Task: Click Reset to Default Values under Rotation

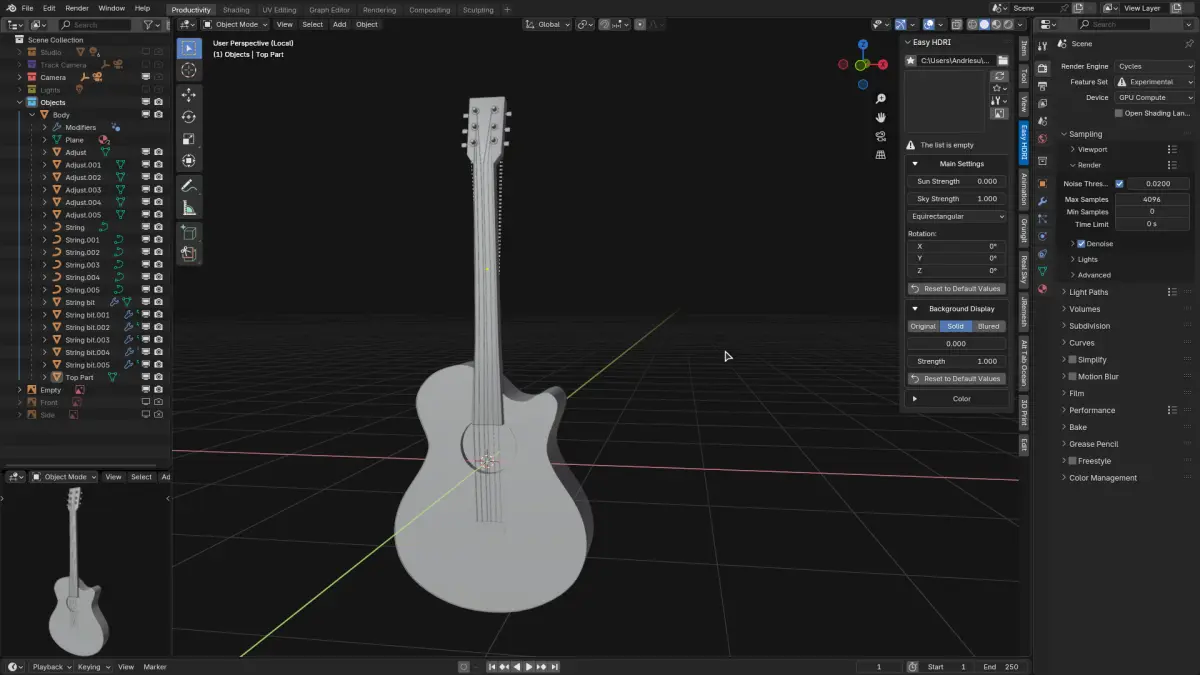Action: pos(957,289)
